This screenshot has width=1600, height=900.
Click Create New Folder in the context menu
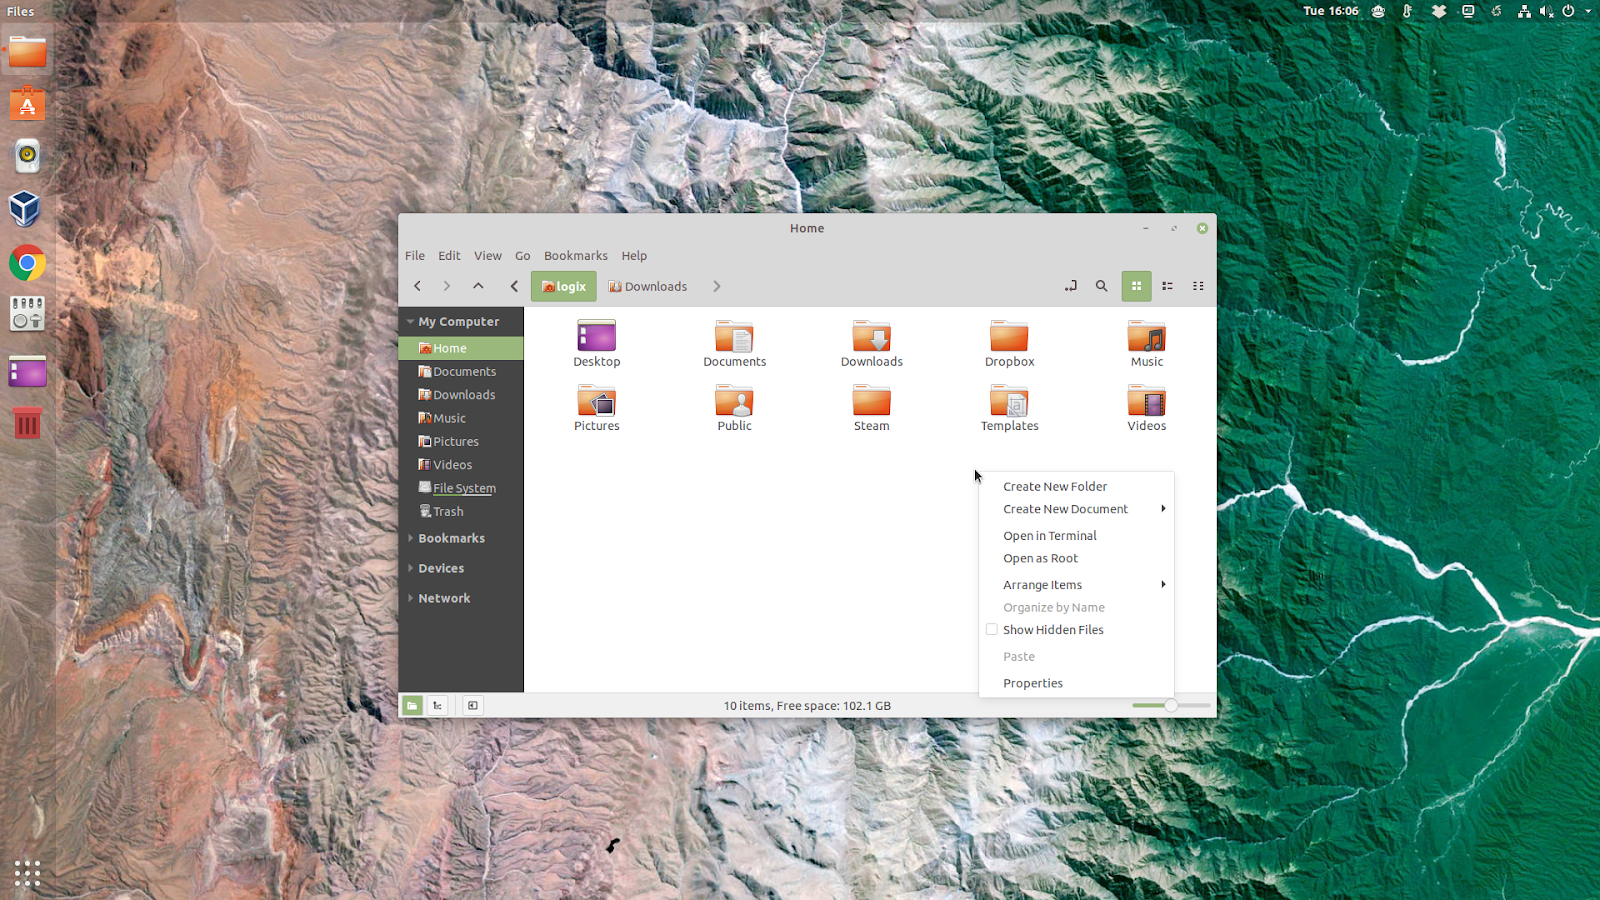pyautogui.click(x=1055, y=486)
